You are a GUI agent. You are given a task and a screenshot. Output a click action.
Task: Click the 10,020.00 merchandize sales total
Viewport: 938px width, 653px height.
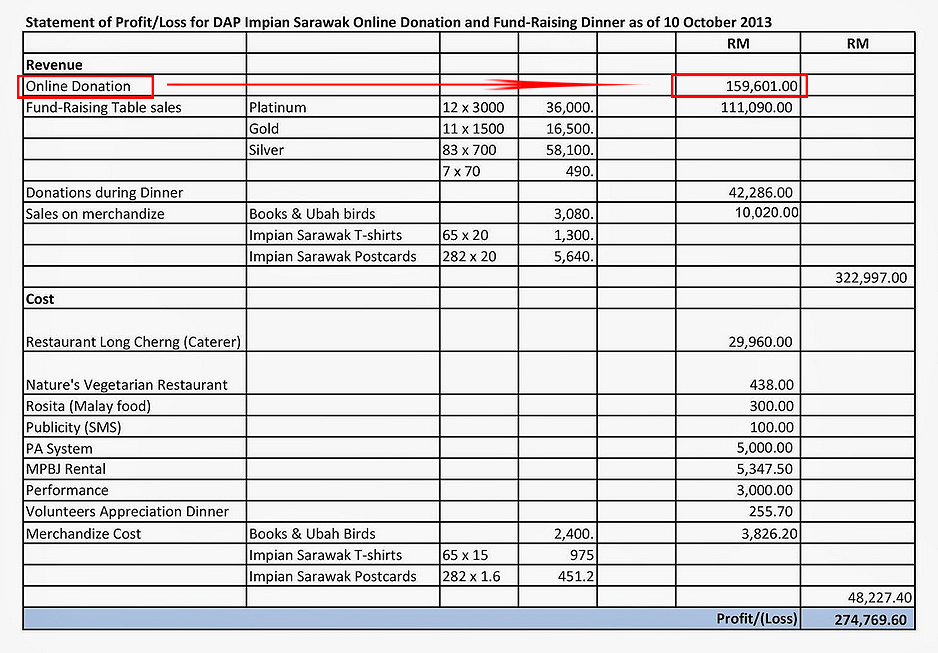[766, 212]
